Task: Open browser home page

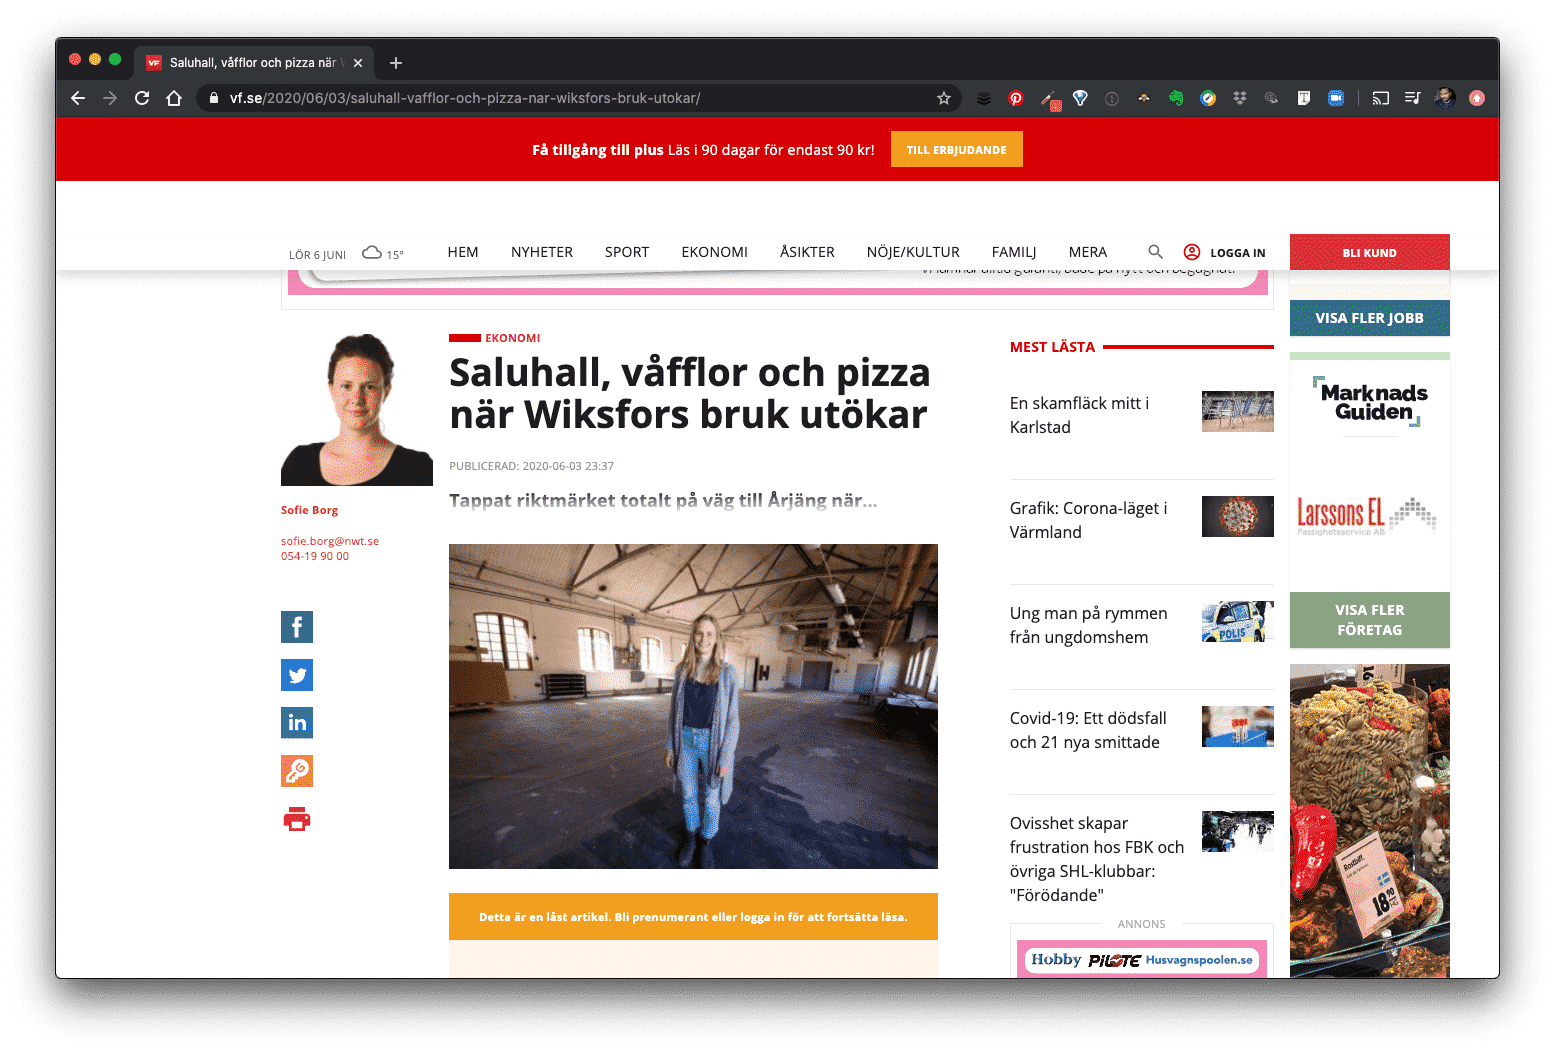Action: tap(174, 98)
